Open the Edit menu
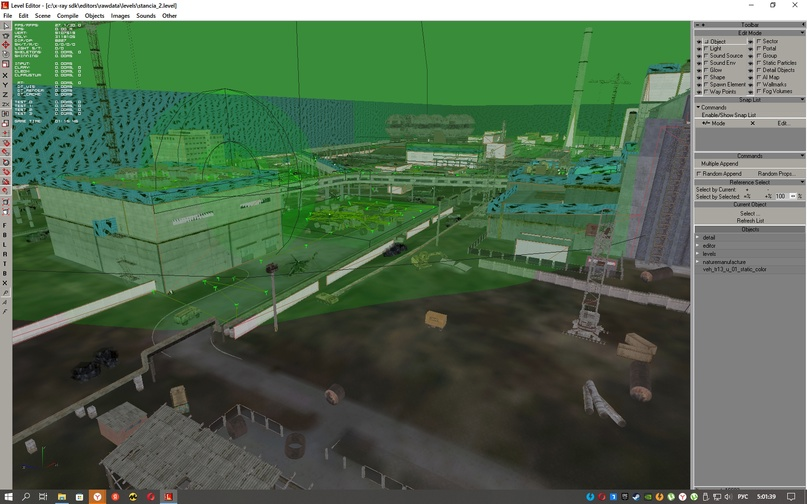Screen dimensions: 807x504 23,16
